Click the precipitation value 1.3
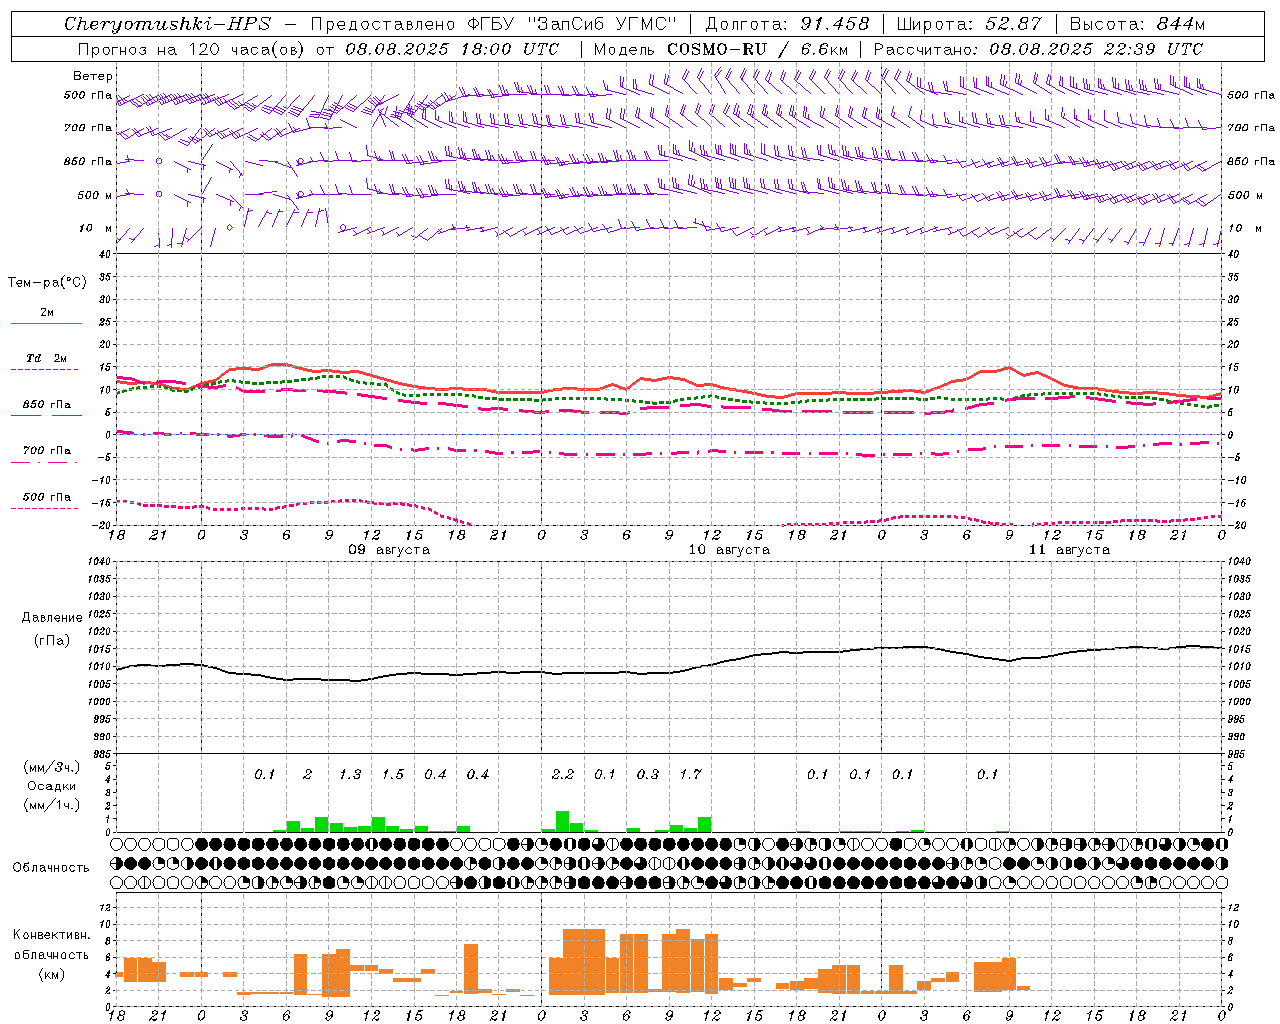Screen dimensions: 1280x1024 coord(350,774)
